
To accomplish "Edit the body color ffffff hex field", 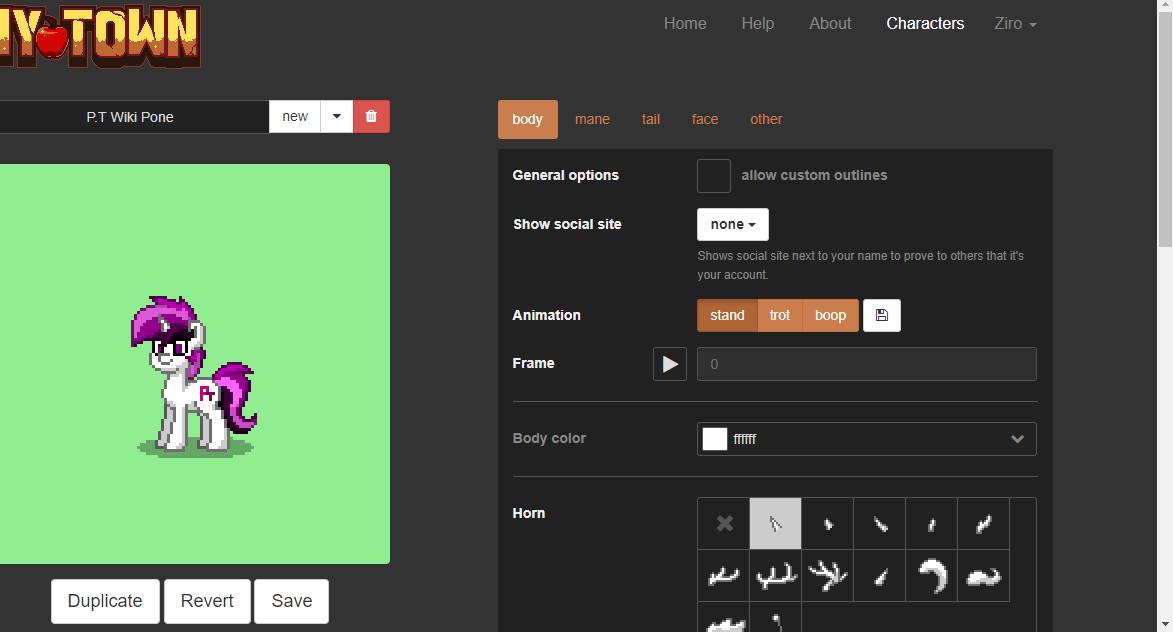I will [x=868, y=439].
